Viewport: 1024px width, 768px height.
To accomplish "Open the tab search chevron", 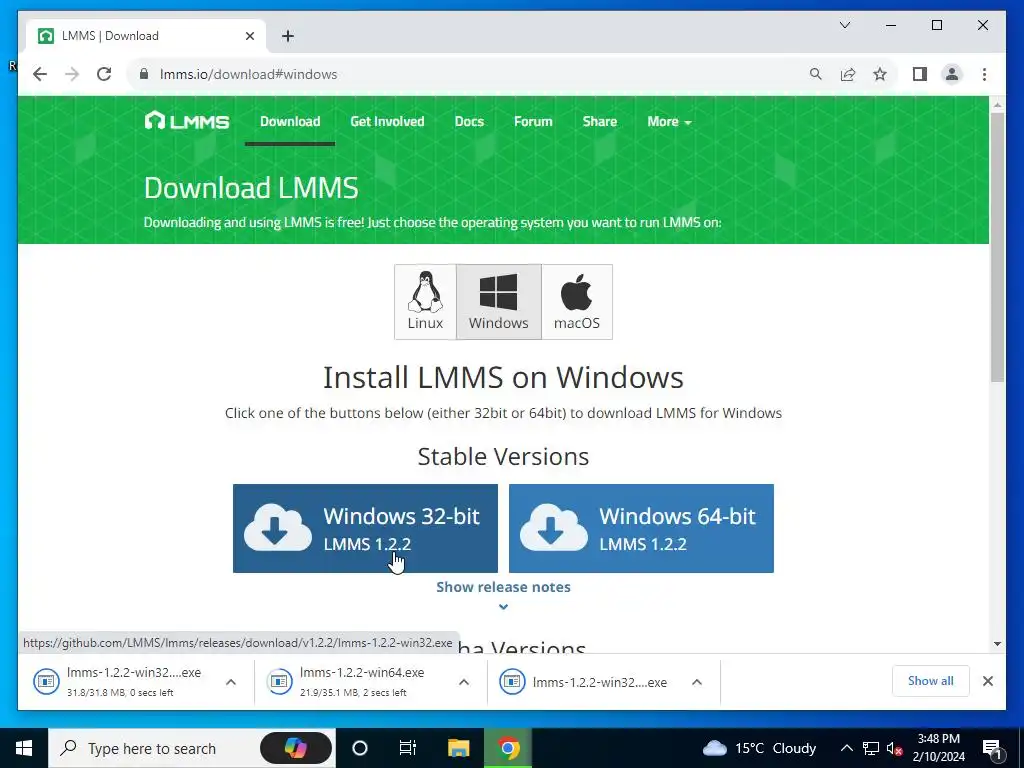I will (x=844, y=25).
